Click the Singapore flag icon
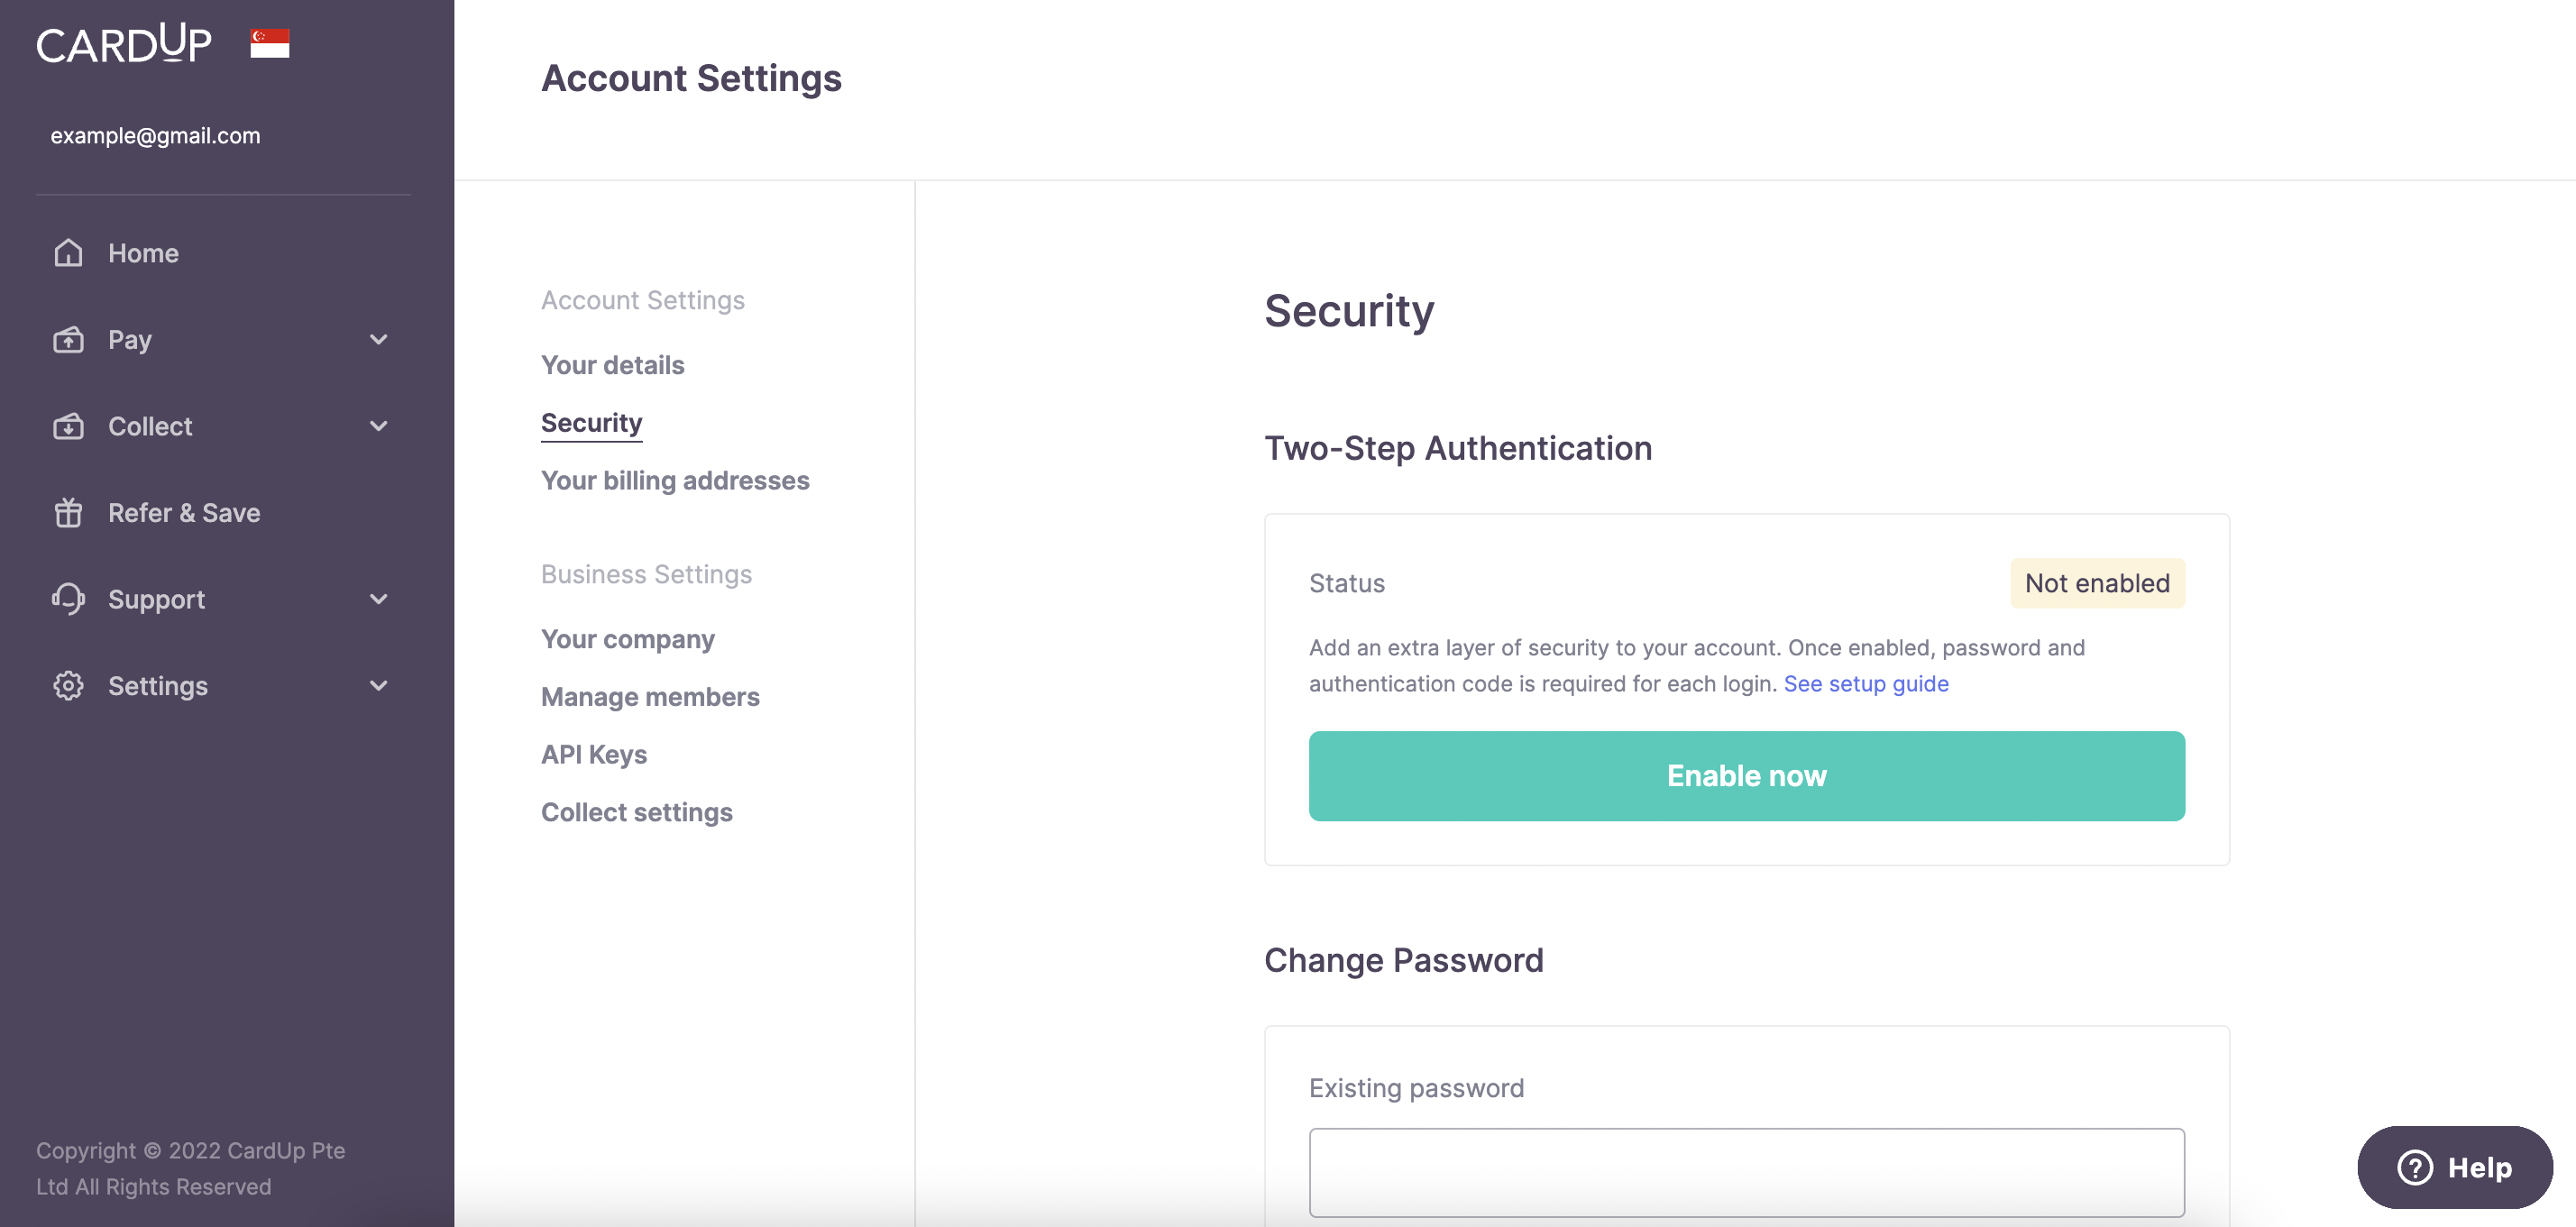 tap(270, 44)
